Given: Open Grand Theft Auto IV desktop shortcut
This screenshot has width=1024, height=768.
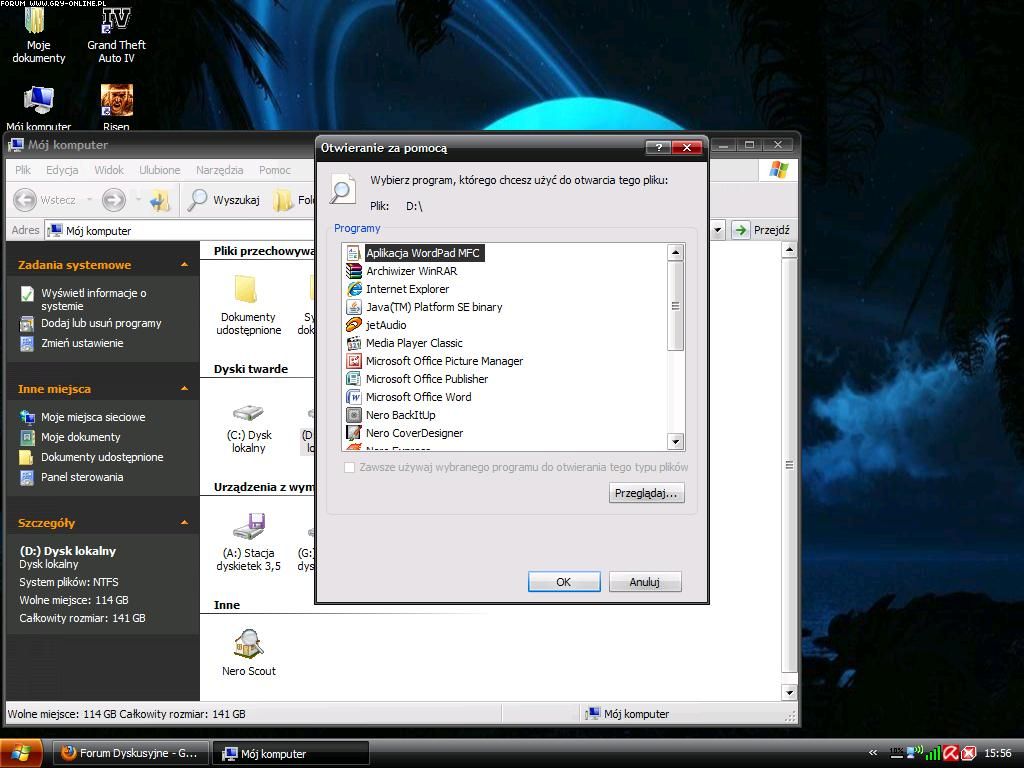Looking at the screenshot, I should click(116, 22).
